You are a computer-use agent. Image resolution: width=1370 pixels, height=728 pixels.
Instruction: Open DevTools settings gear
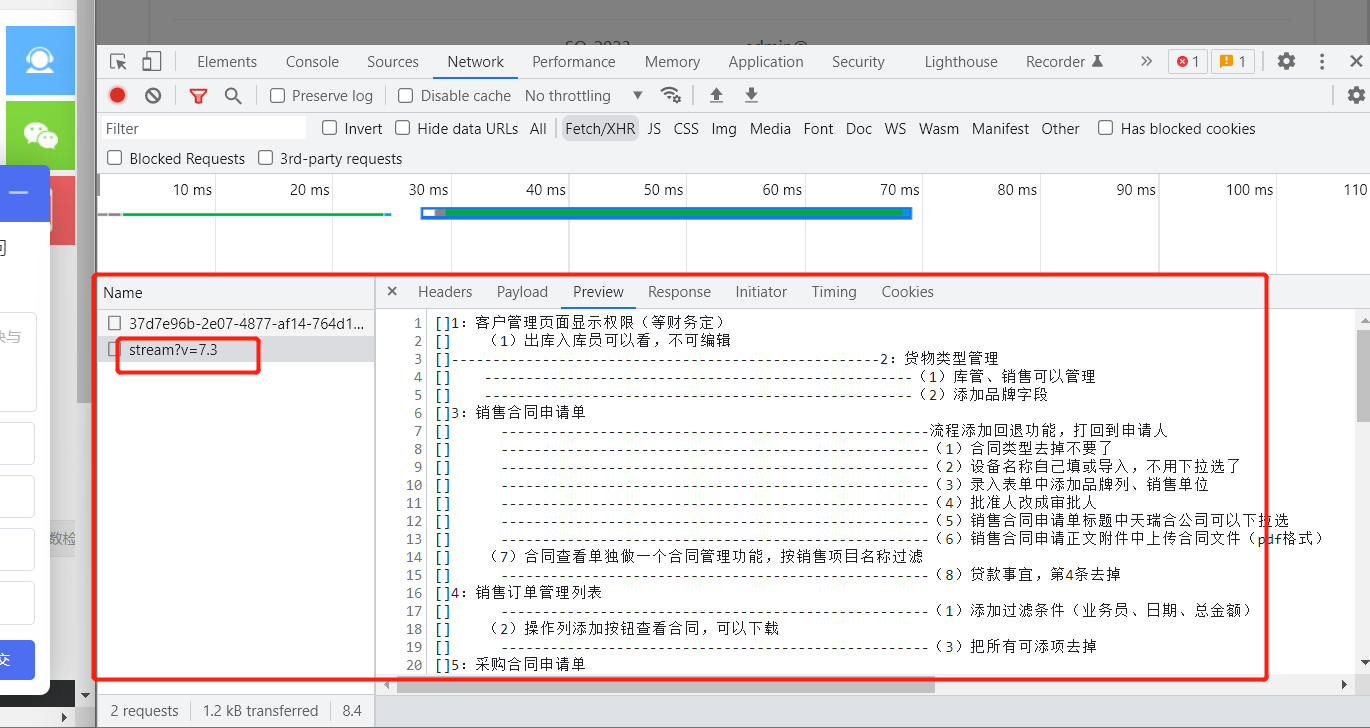pyautogui.click(x=1286, y=62)
